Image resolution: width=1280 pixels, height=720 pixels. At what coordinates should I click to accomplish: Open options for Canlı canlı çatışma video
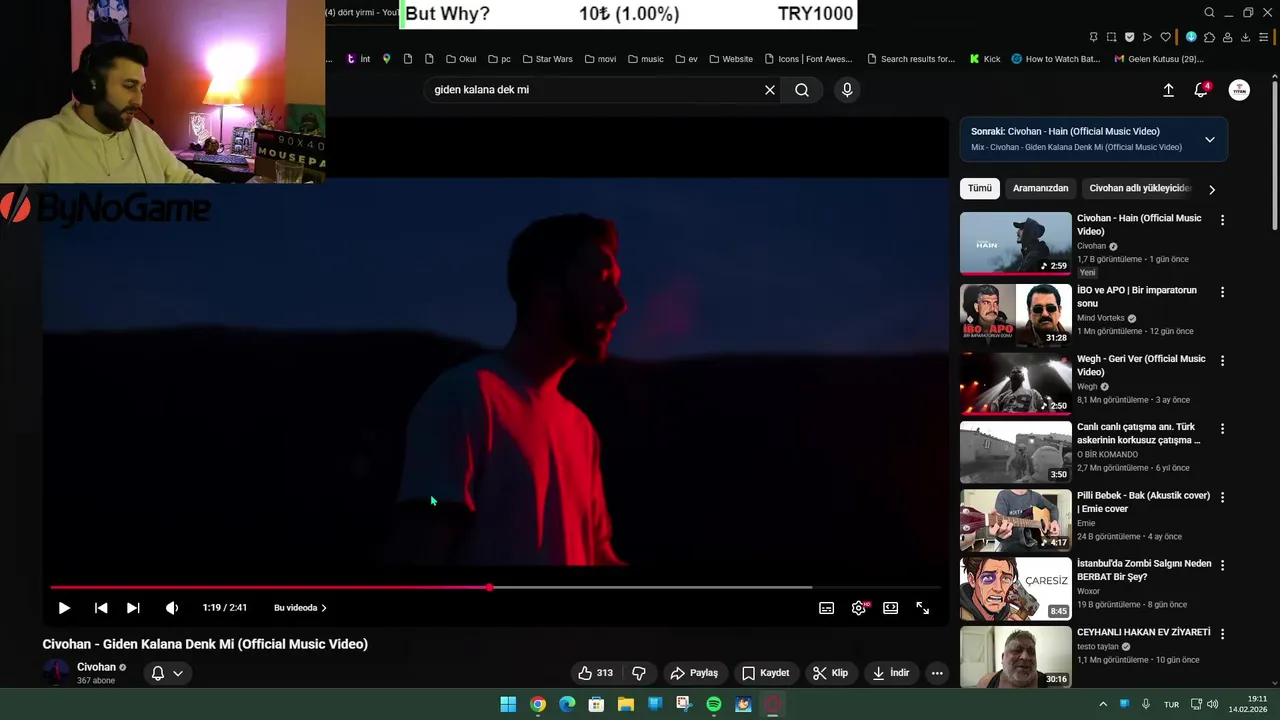pos(1222,428)
